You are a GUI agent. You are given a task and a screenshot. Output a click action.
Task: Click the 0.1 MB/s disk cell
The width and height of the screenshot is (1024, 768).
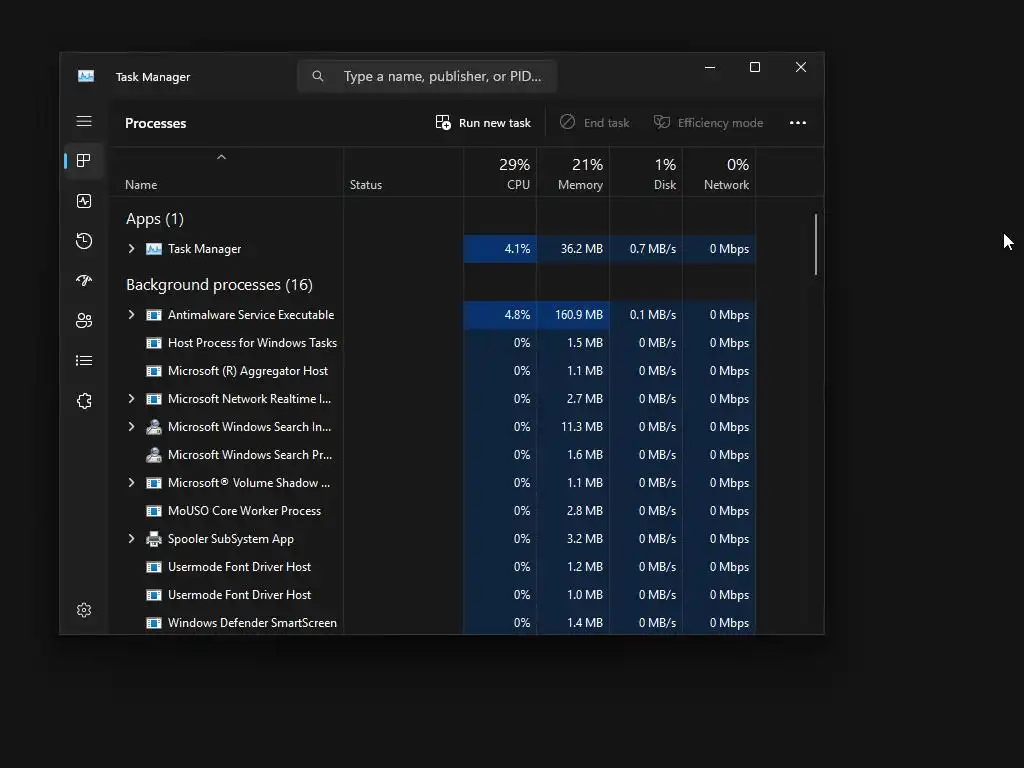(647, 315)
